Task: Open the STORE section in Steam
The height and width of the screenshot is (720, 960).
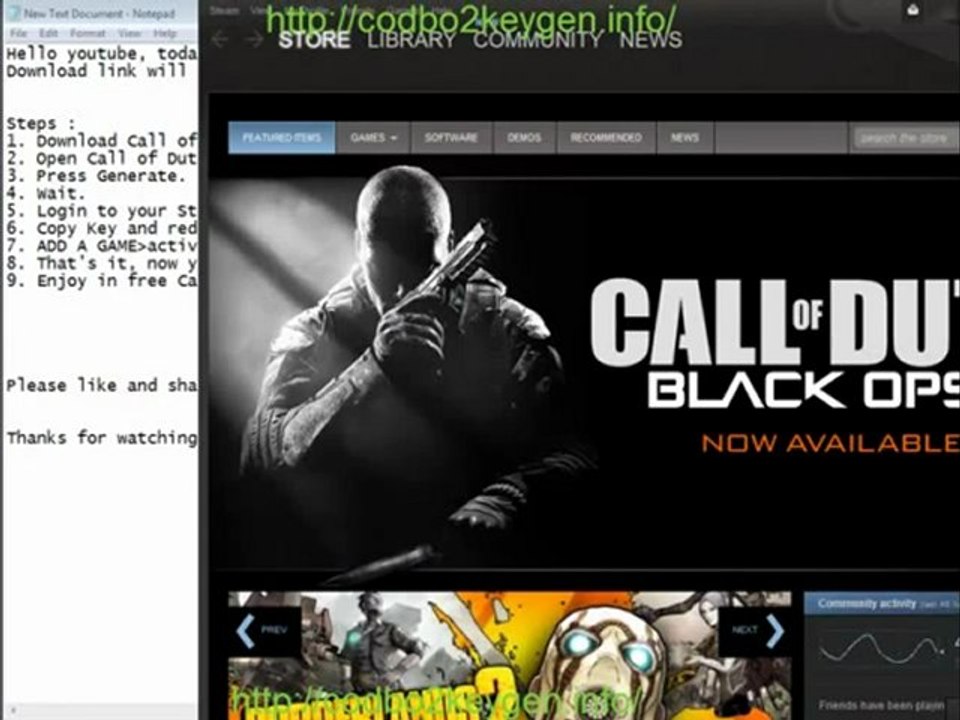Action: tap(314, 40)
